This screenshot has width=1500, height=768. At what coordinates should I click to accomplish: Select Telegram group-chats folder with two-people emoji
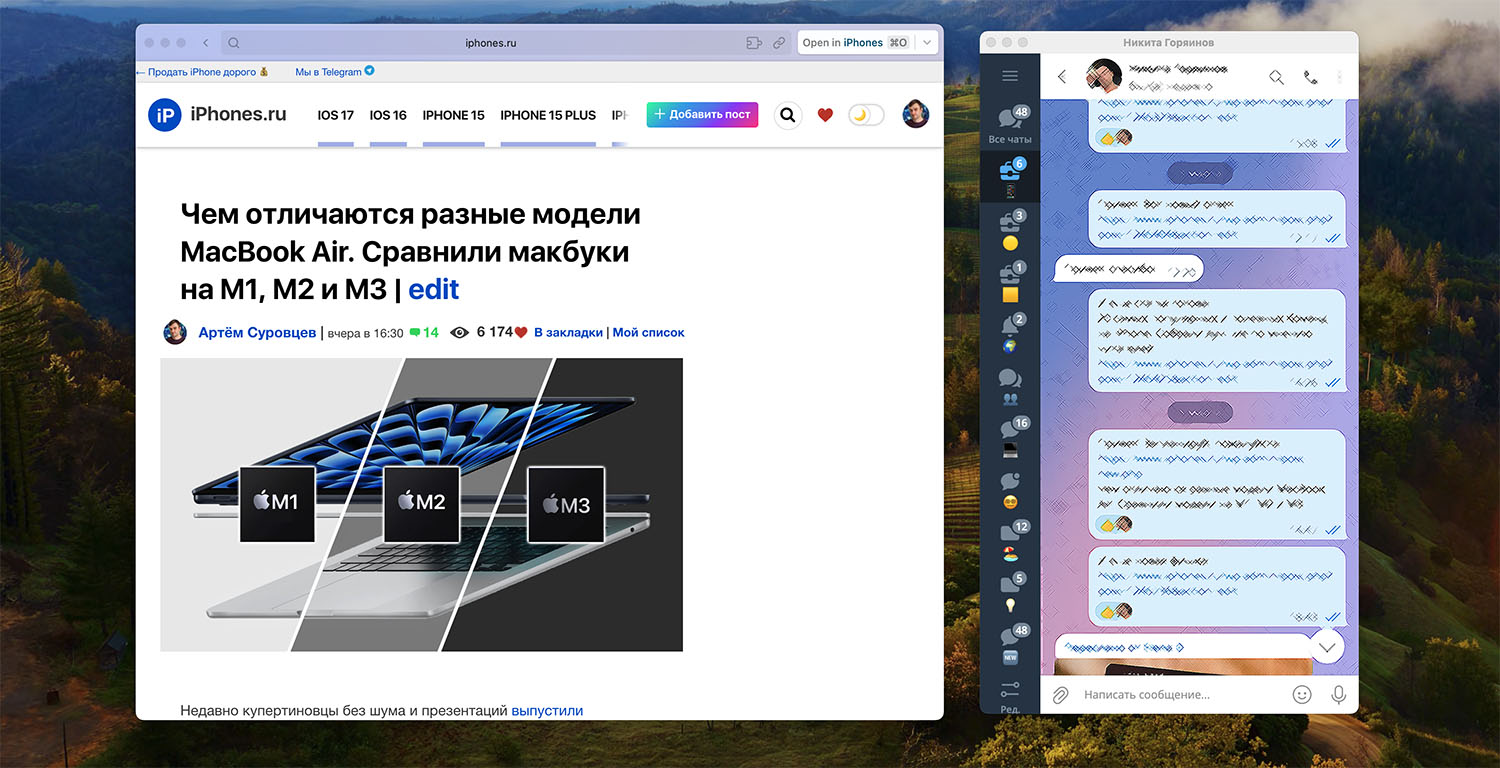pyautogui.click(x=1010, y=386)
